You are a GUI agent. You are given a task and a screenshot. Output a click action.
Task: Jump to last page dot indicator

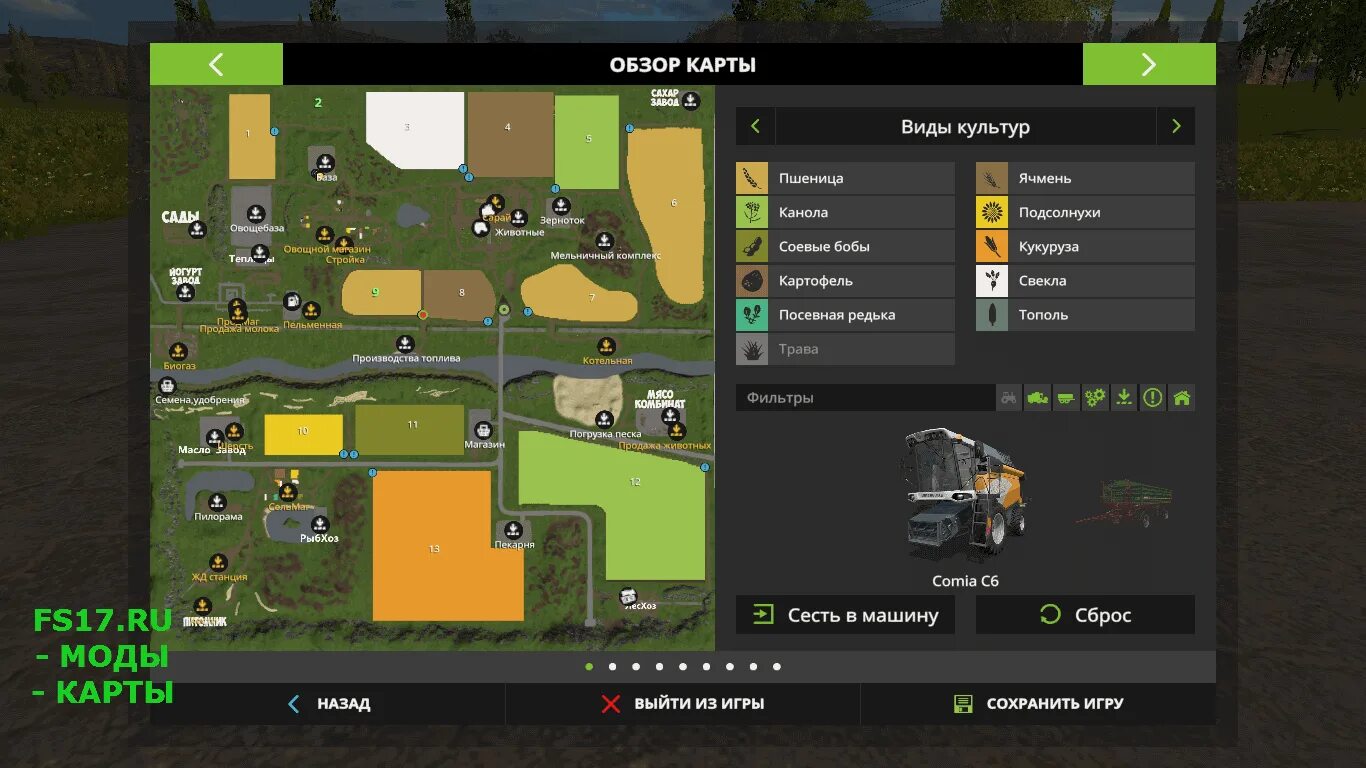[777, 666]
